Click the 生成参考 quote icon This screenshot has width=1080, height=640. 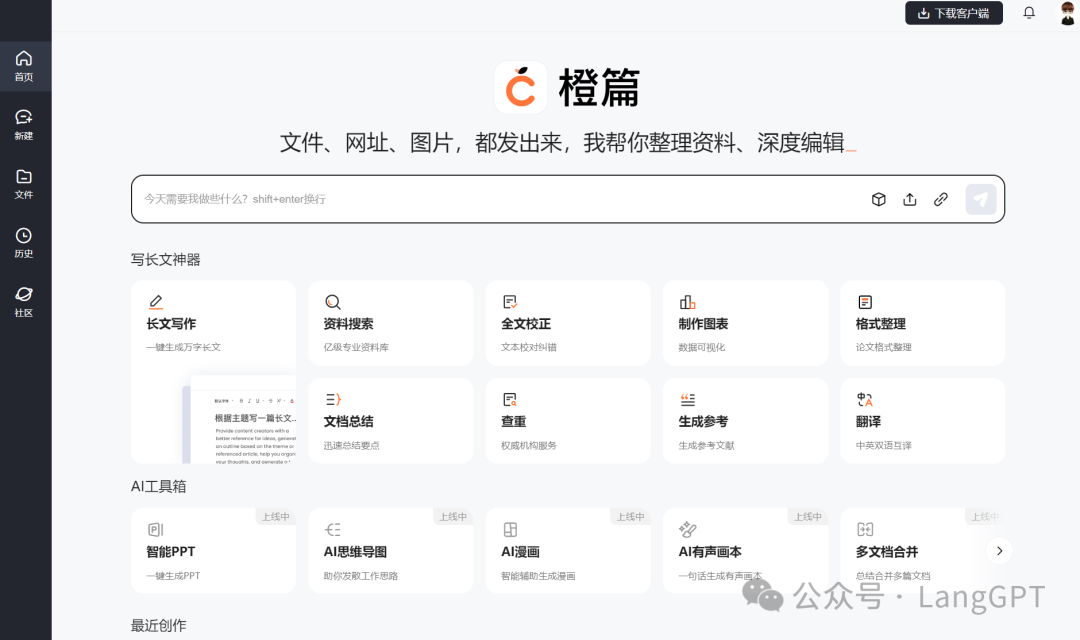(687, 400)
